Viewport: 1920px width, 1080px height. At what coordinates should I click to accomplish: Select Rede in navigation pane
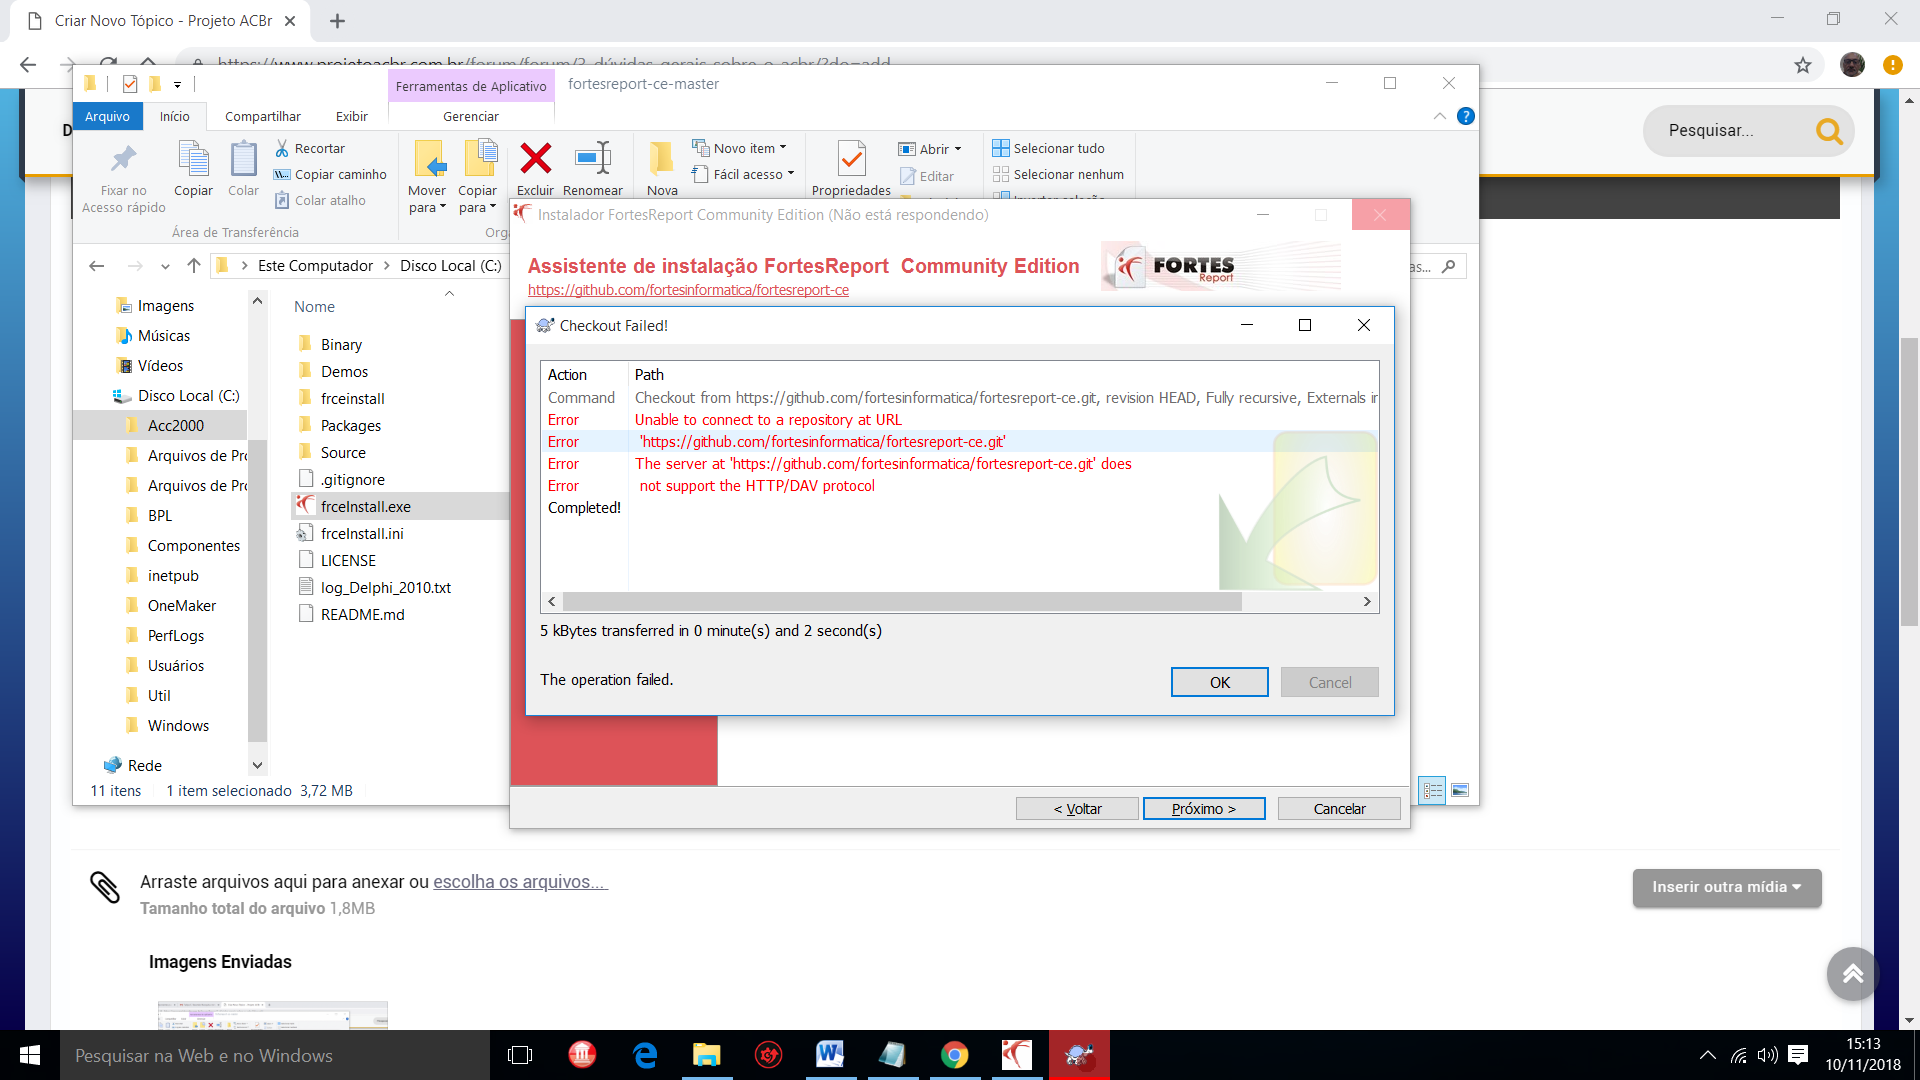144,765
